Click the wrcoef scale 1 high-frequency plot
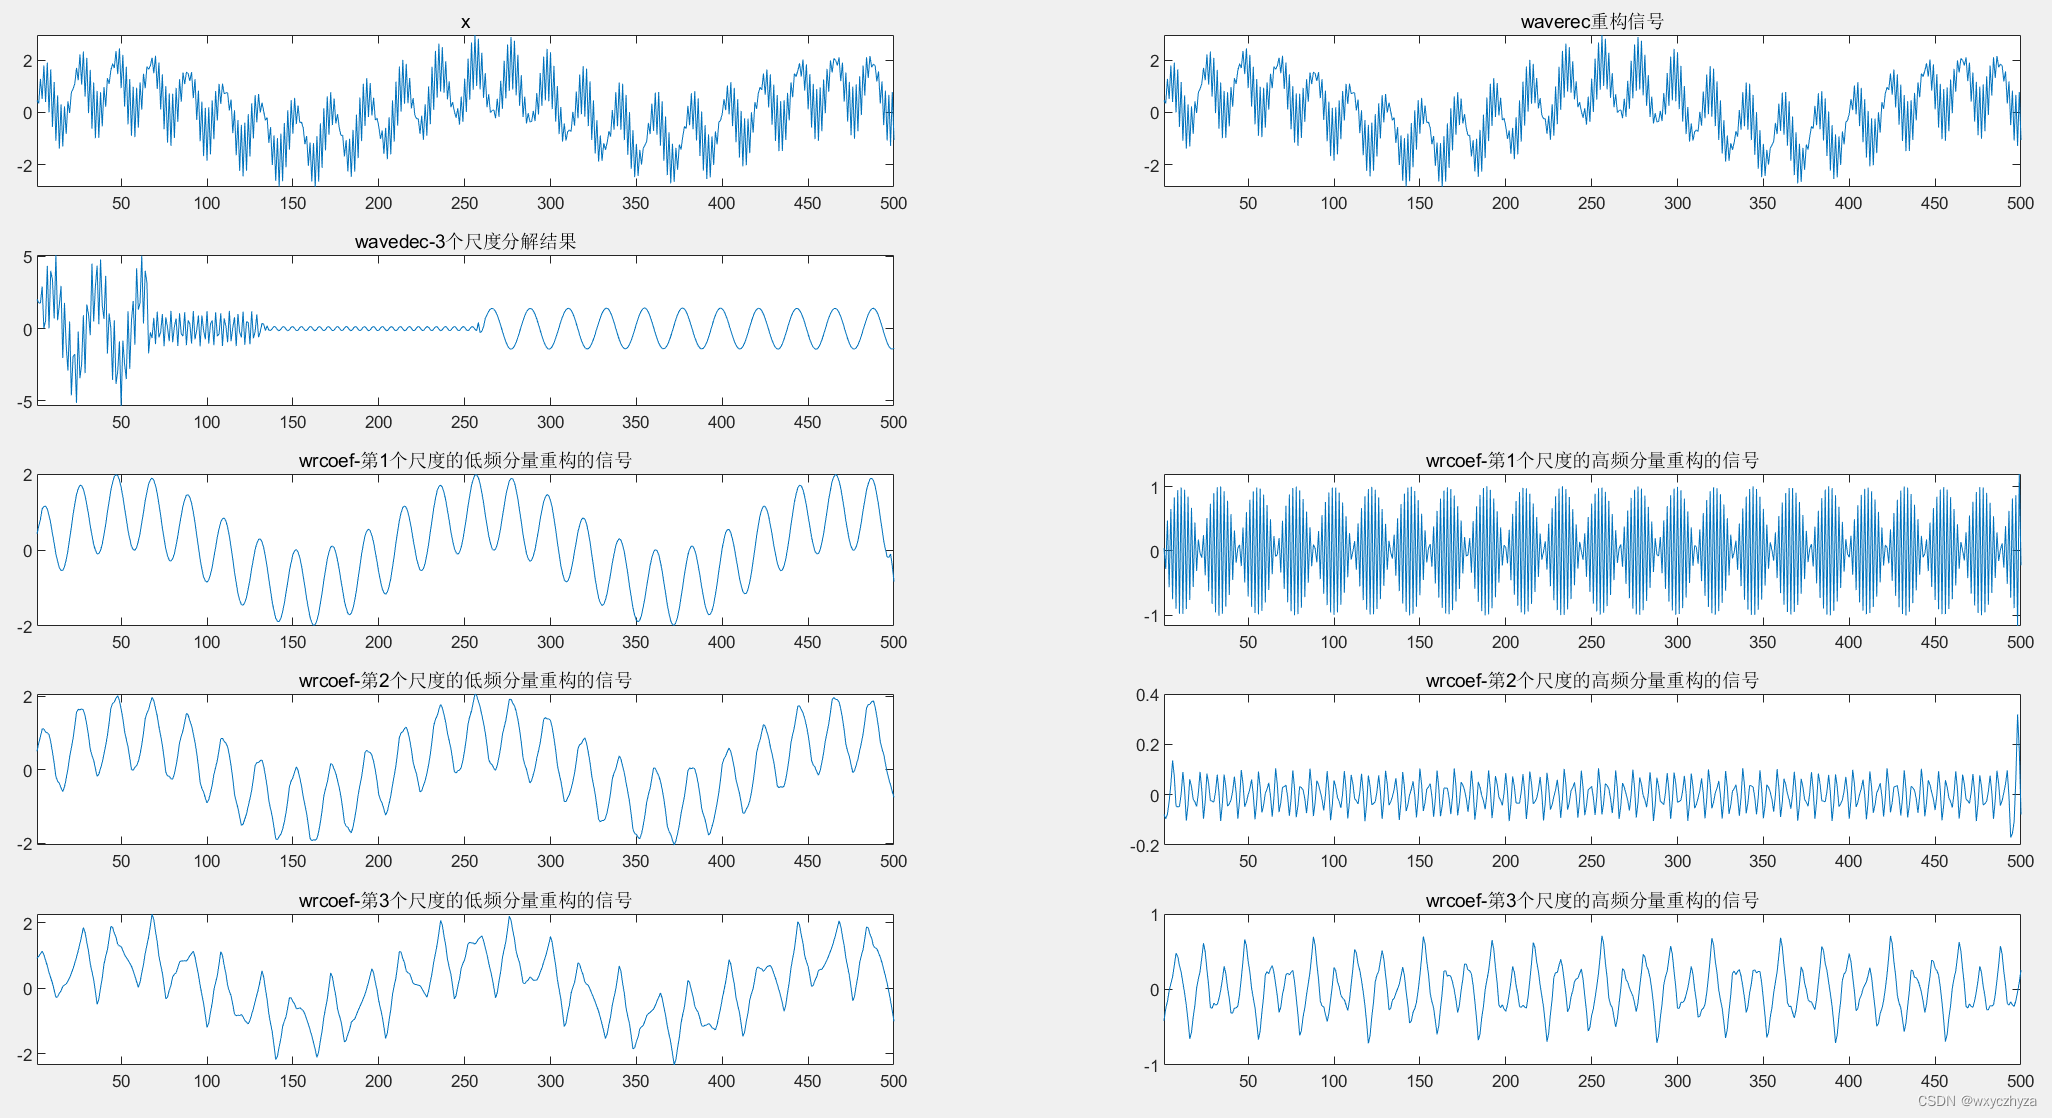Image resolution: width=2052 pixels, height=1118 pixels. [1592, 550]
